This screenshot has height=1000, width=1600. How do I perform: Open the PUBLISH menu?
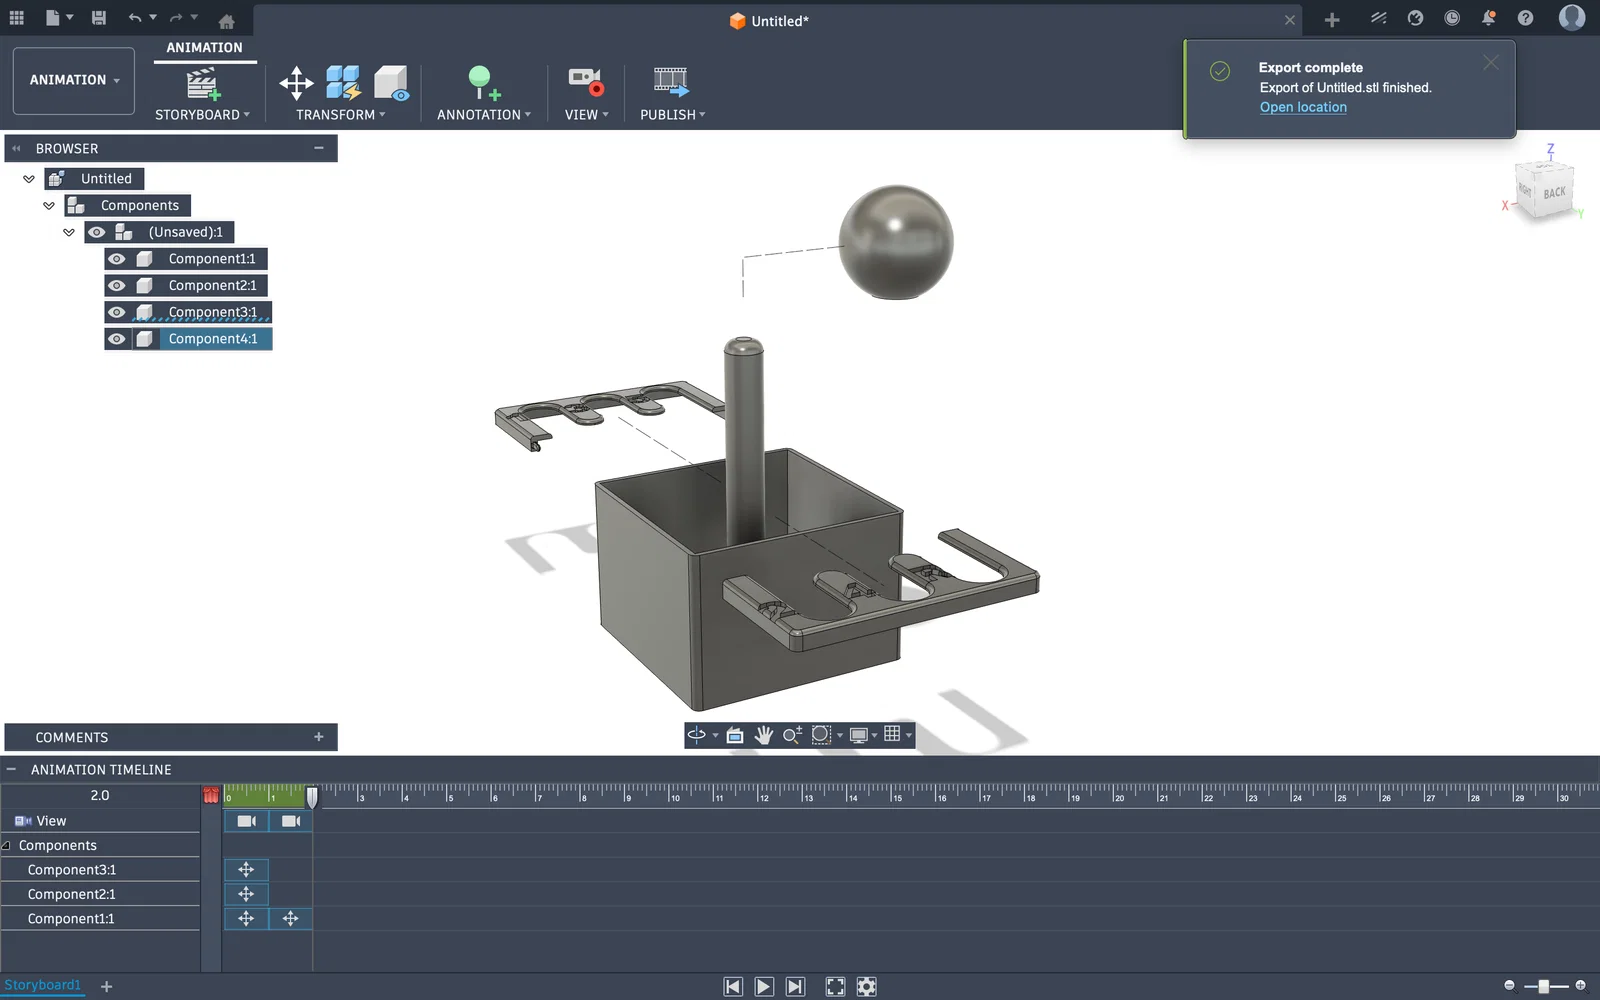point(673,115)
